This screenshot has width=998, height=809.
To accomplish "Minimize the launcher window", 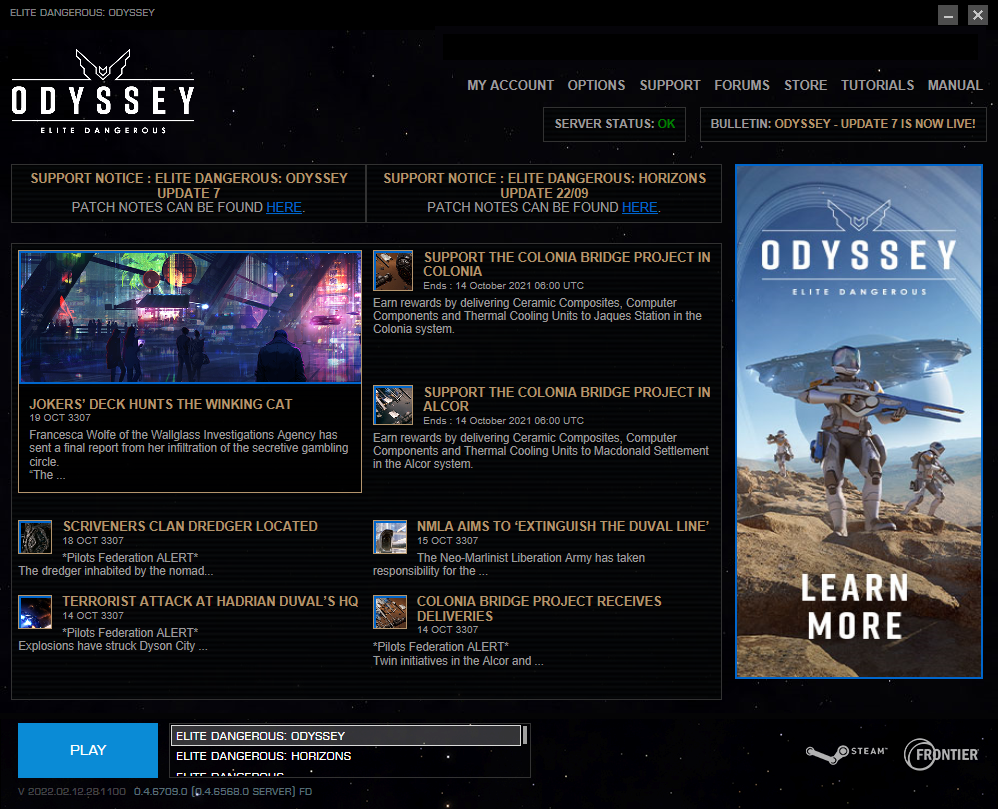I will (948, 15).
